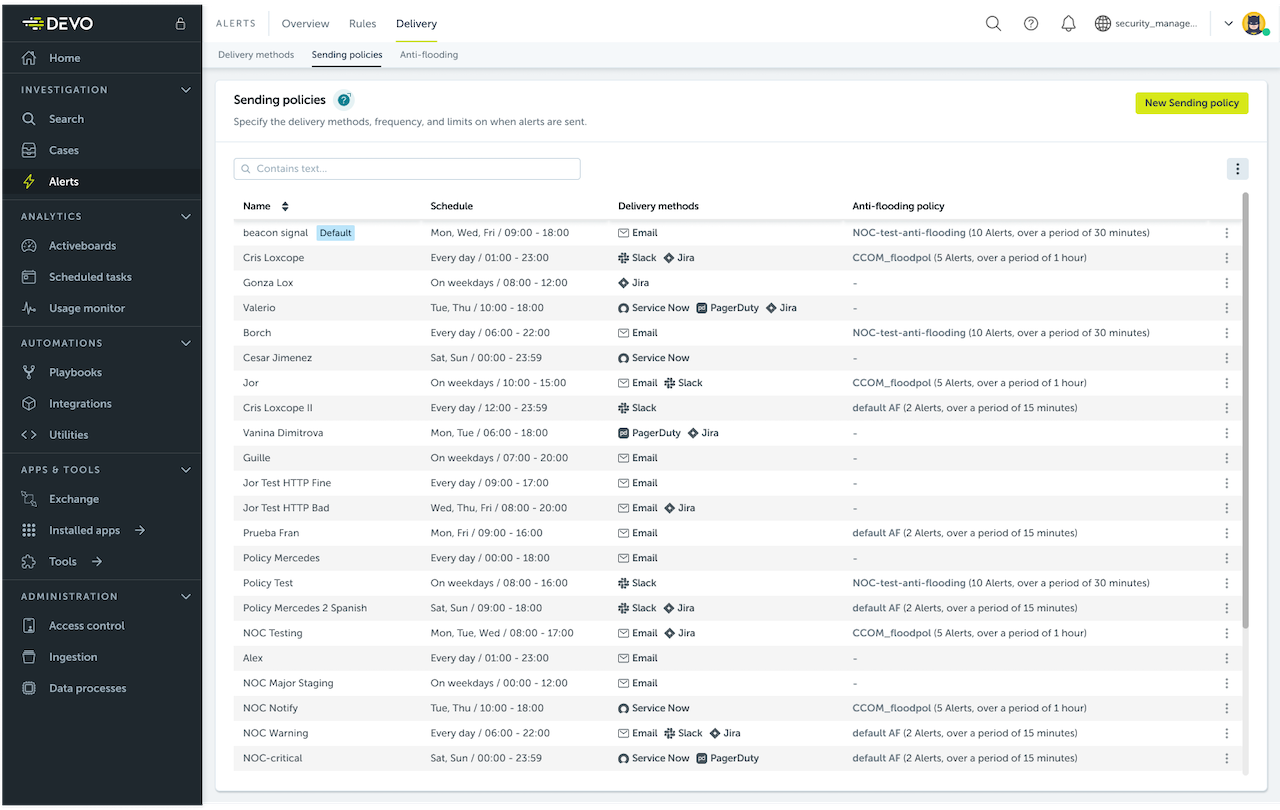
Task: Click the help question mark icon
Action: tap(1030, 22)
